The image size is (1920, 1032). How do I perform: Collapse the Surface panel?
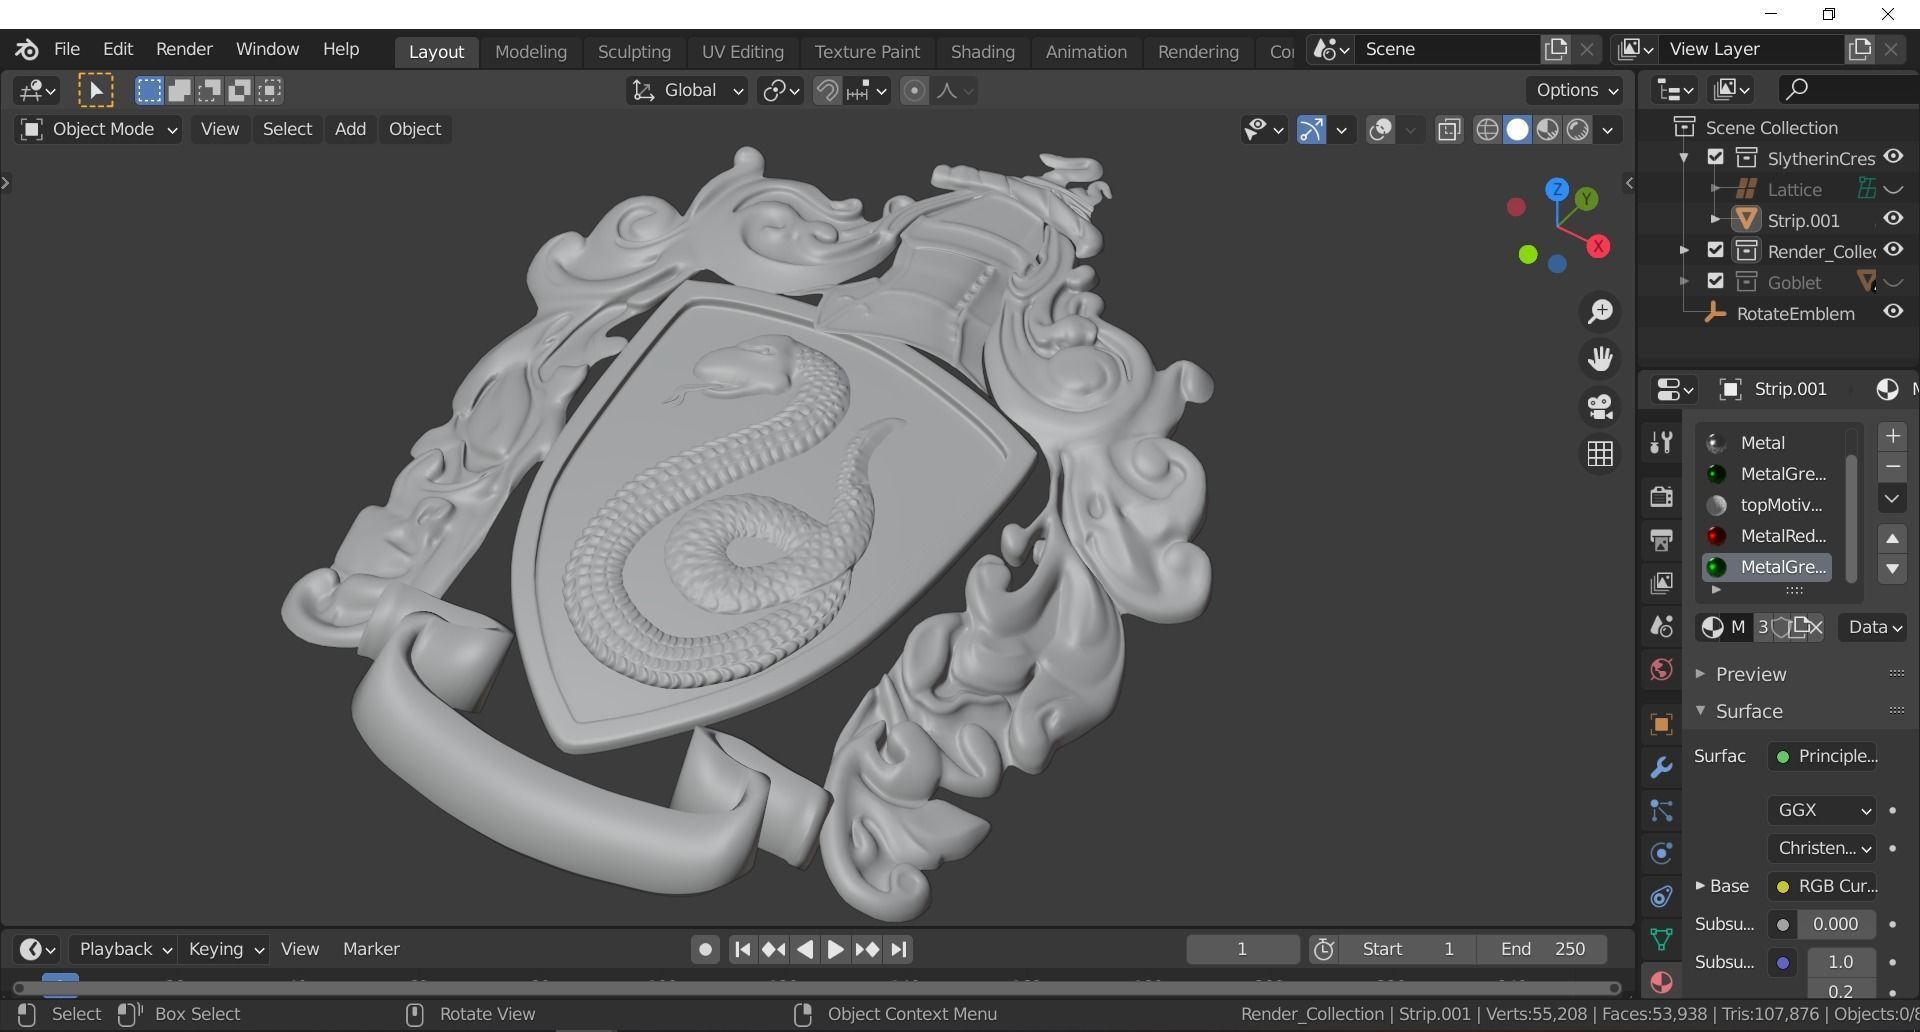click(x=1748, y=711)
